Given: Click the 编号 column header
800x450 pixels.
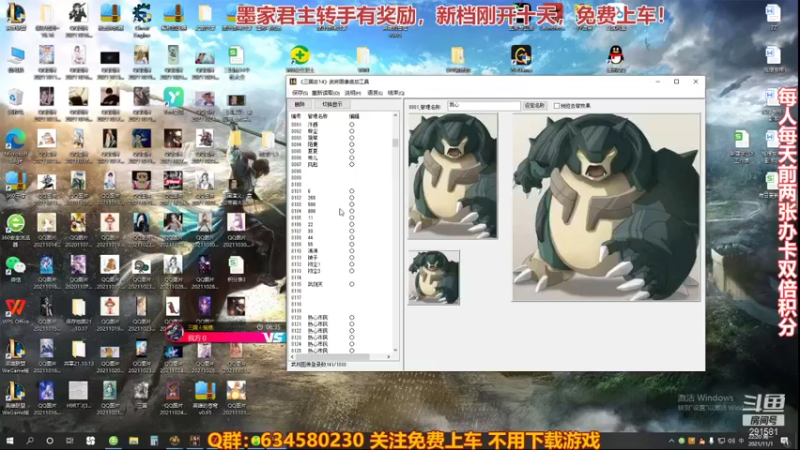Looking at the screenshot, I should [x=296, y=116].
